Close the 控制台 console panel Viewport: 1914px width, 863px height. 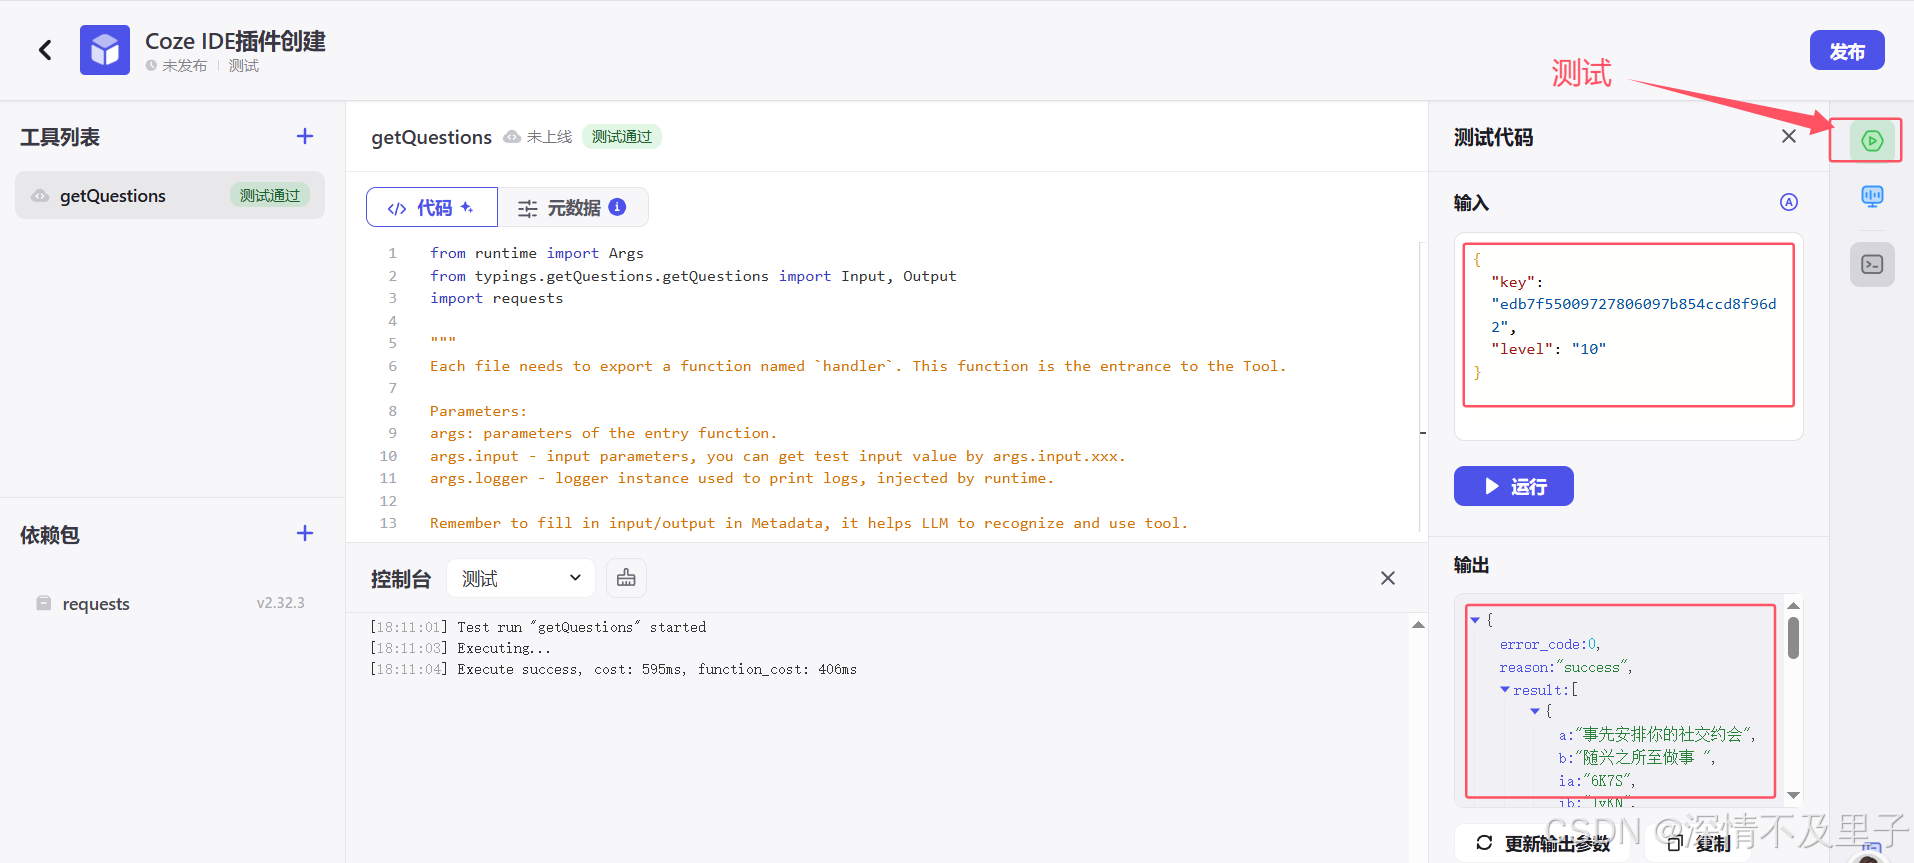click(x=1387, y=578)
